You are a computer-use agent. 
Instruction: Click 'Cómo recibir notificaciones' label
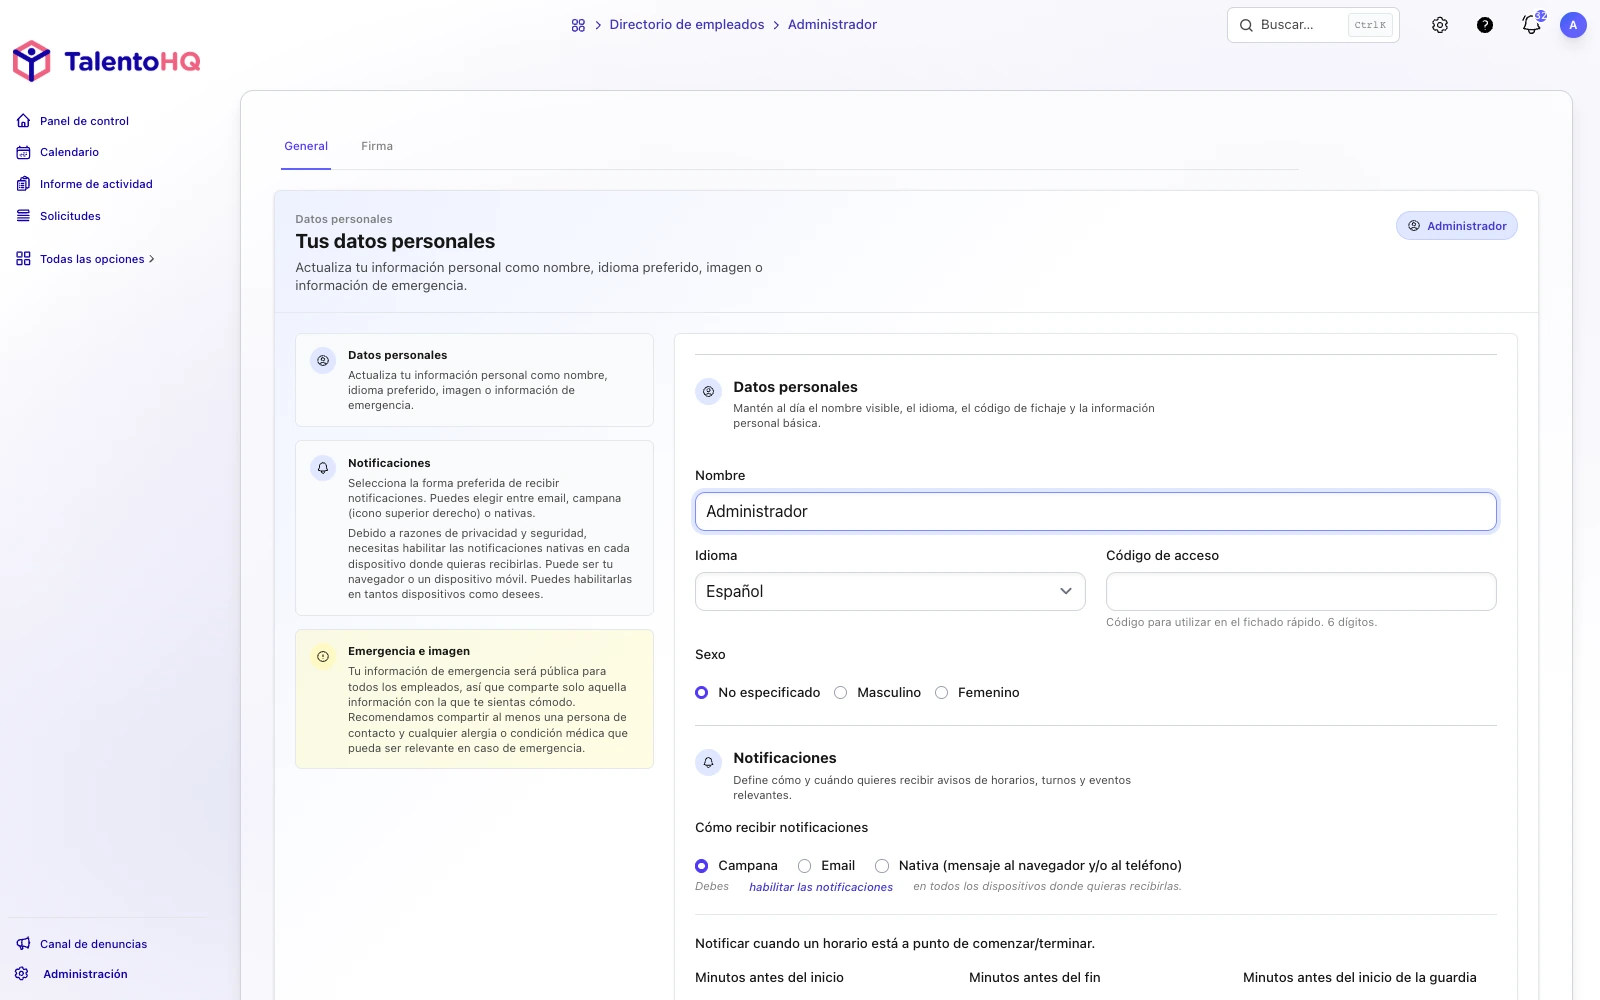(x=782, y=828)
